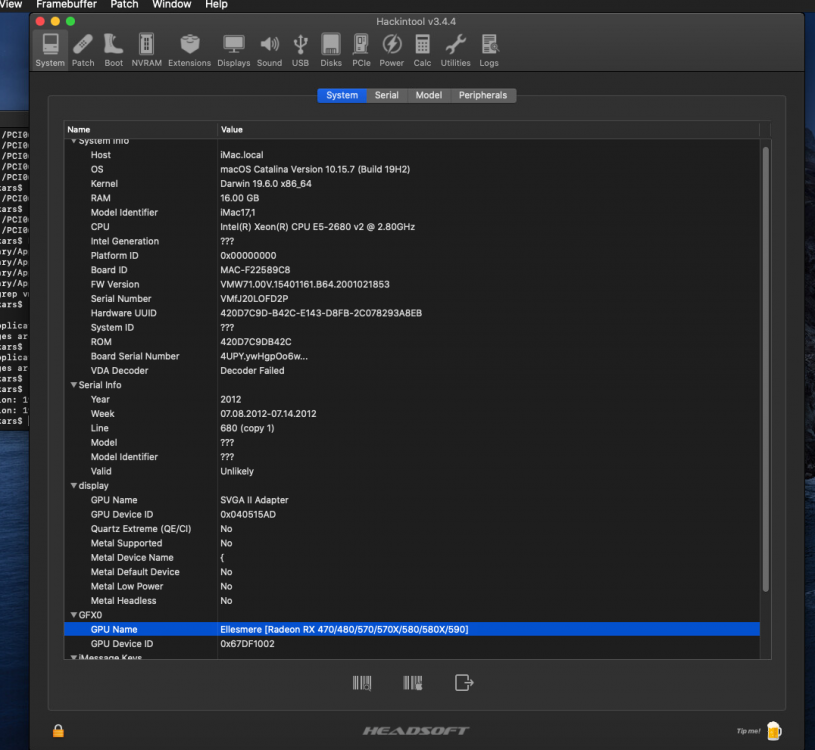This screenshot has width=815, height=750.
Task: Open the Patch menu in the menu bar
Action: pyautogui.click(x=124, y=5)
